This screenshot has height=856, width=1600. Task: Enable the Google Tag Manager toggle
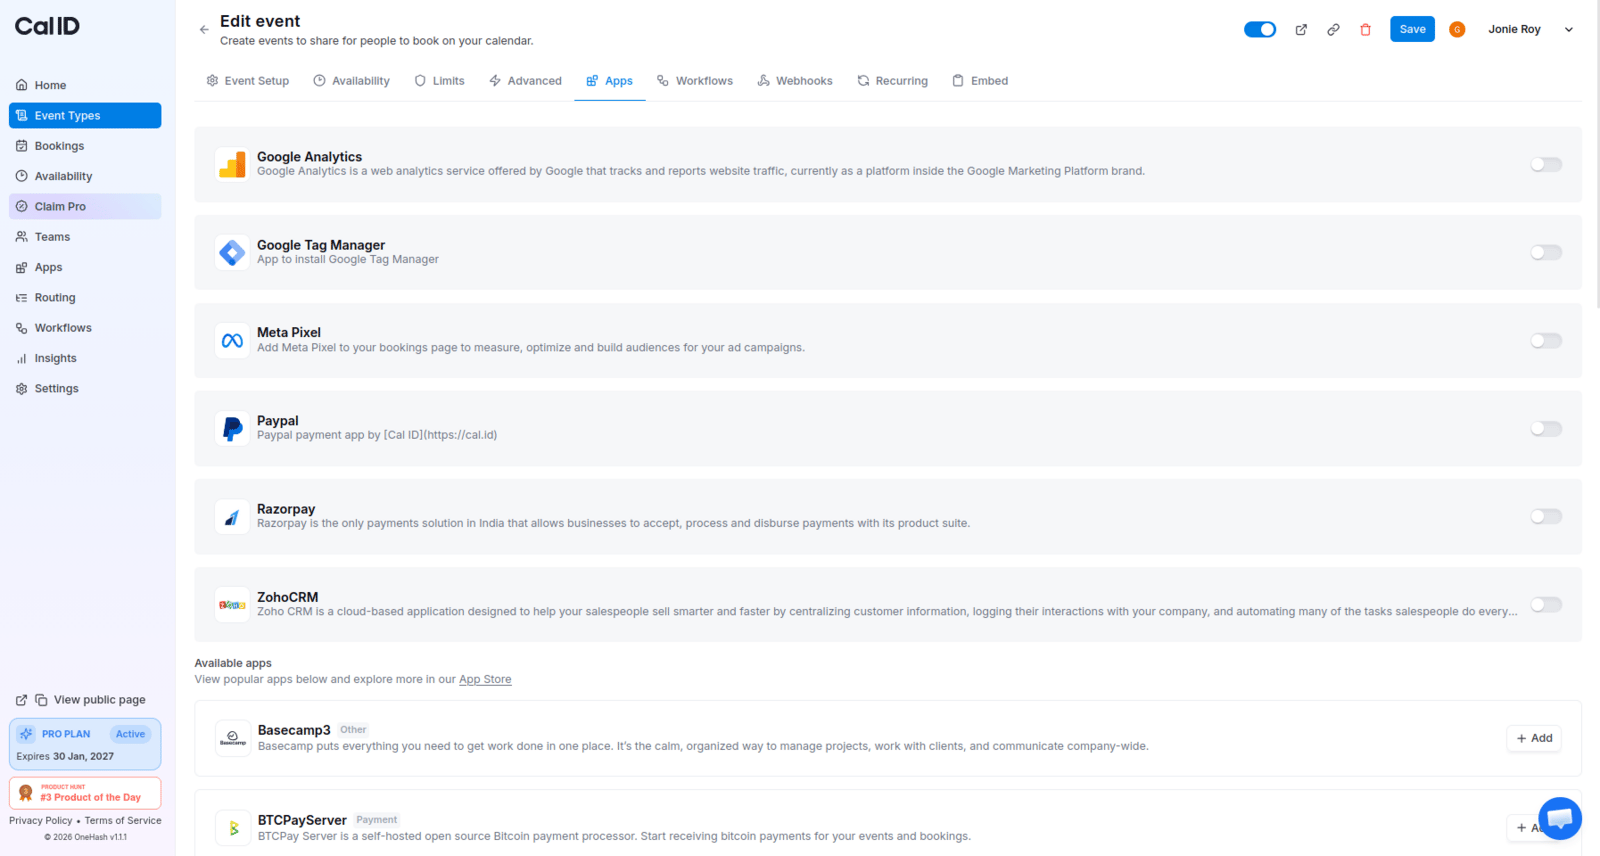[1546, 252]
